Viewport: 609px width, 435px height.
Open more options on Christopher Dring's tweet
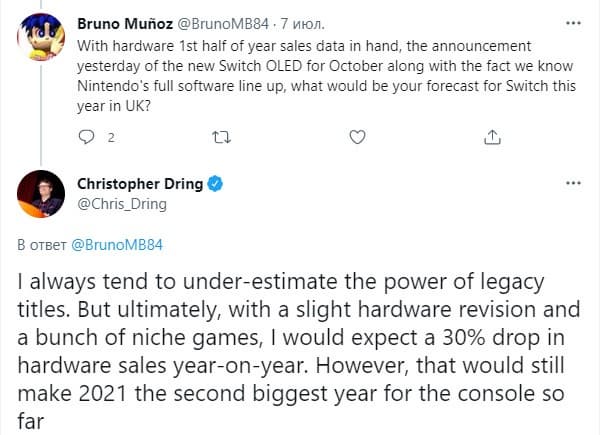572,184
